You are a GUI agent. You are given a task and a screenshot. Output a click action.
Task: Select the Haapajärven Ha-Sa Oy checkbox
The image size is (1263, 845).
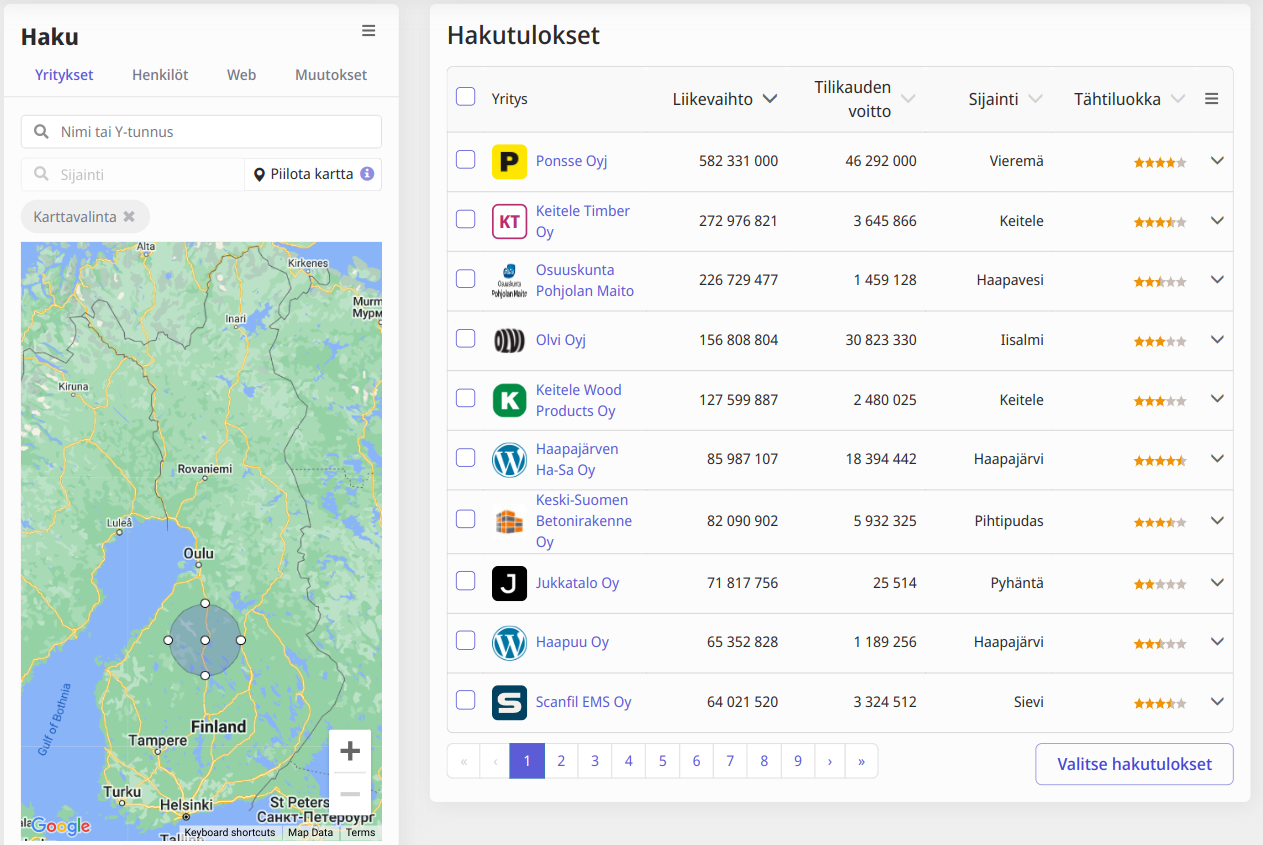[465, 458]
